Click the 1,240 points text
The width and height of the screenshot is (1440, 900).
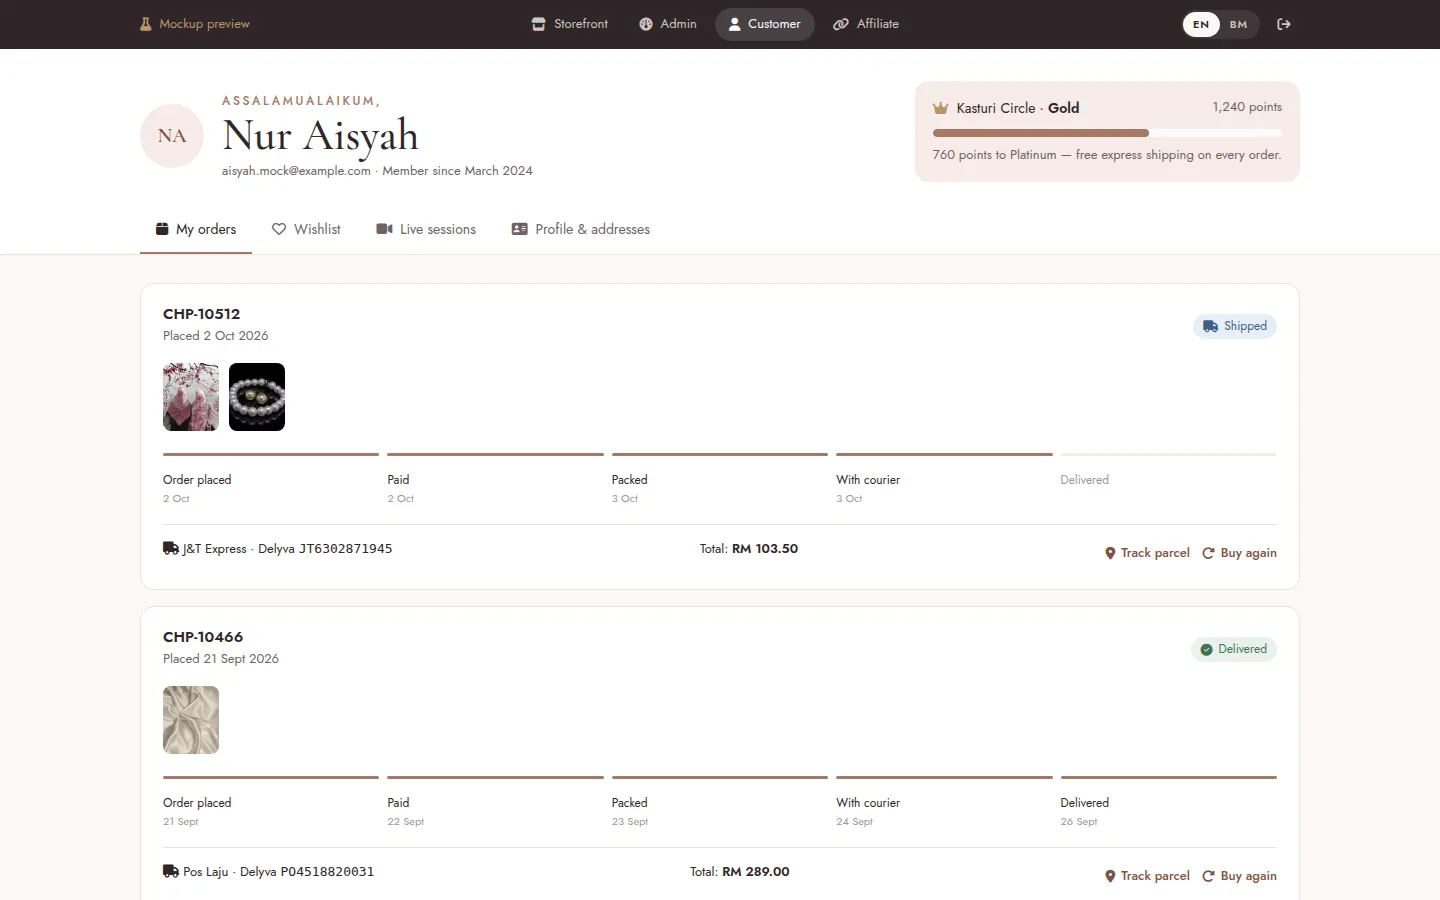tap(1247, 107)
